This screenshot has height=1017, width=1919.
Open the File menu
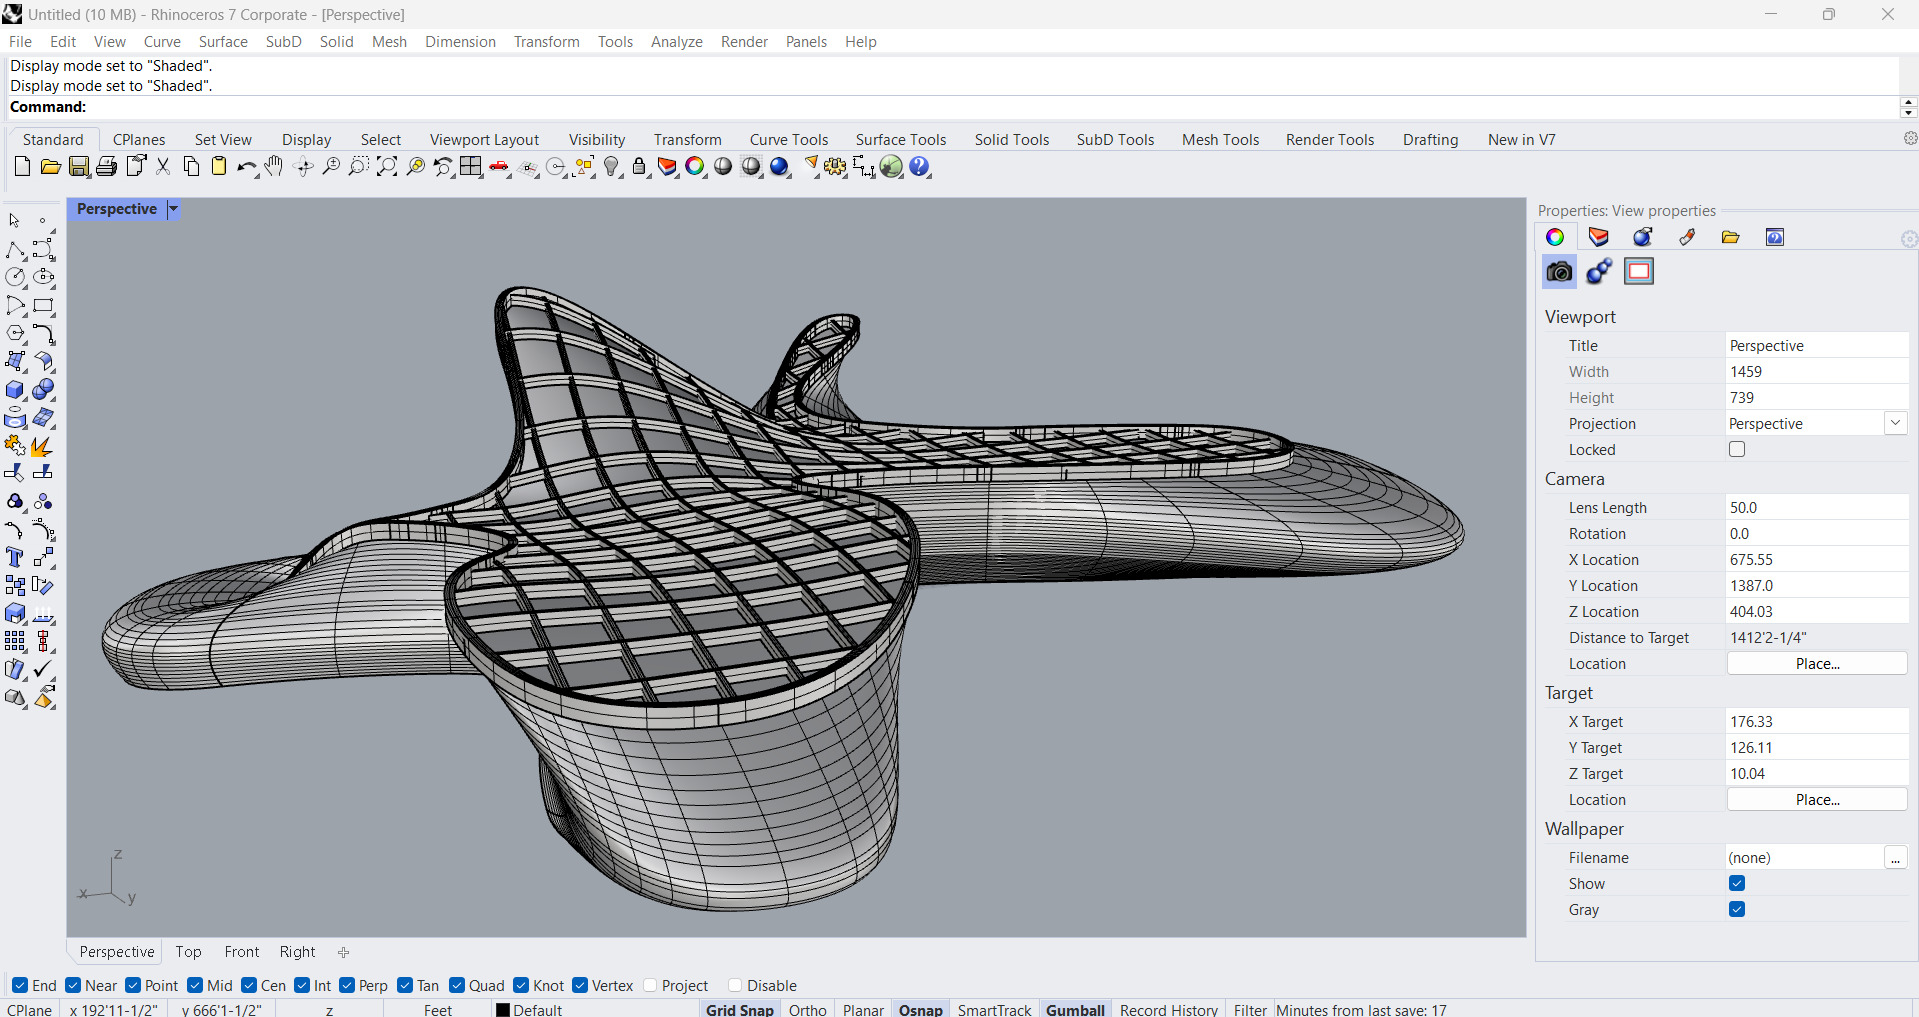[x=20, y=42]
